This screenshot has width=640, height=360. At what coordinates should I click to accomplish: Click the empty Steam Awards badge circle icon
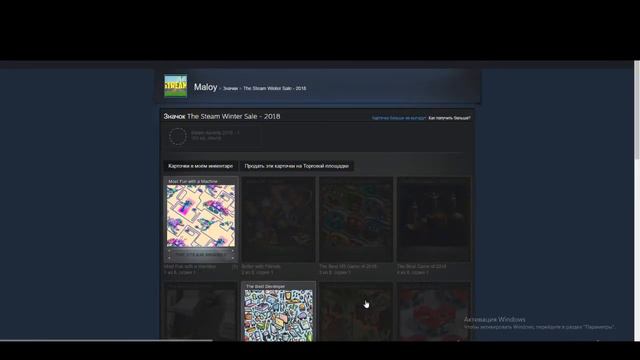(x=178, y=136)
